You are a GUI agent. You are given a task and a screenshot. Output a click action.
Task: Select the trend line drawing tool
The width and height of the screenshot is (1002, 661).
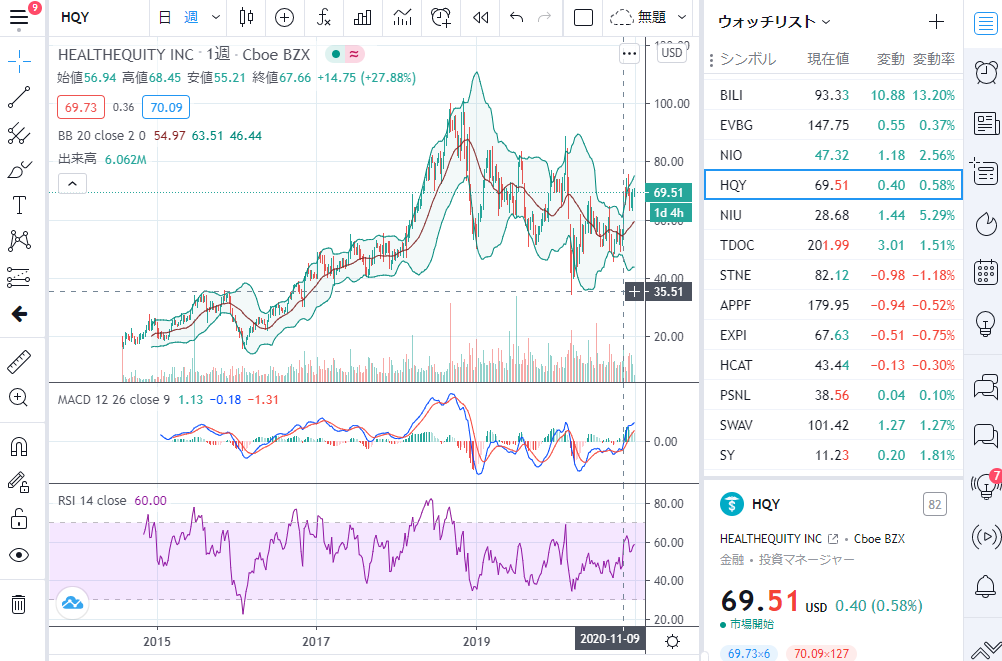[x=20, y=97]
